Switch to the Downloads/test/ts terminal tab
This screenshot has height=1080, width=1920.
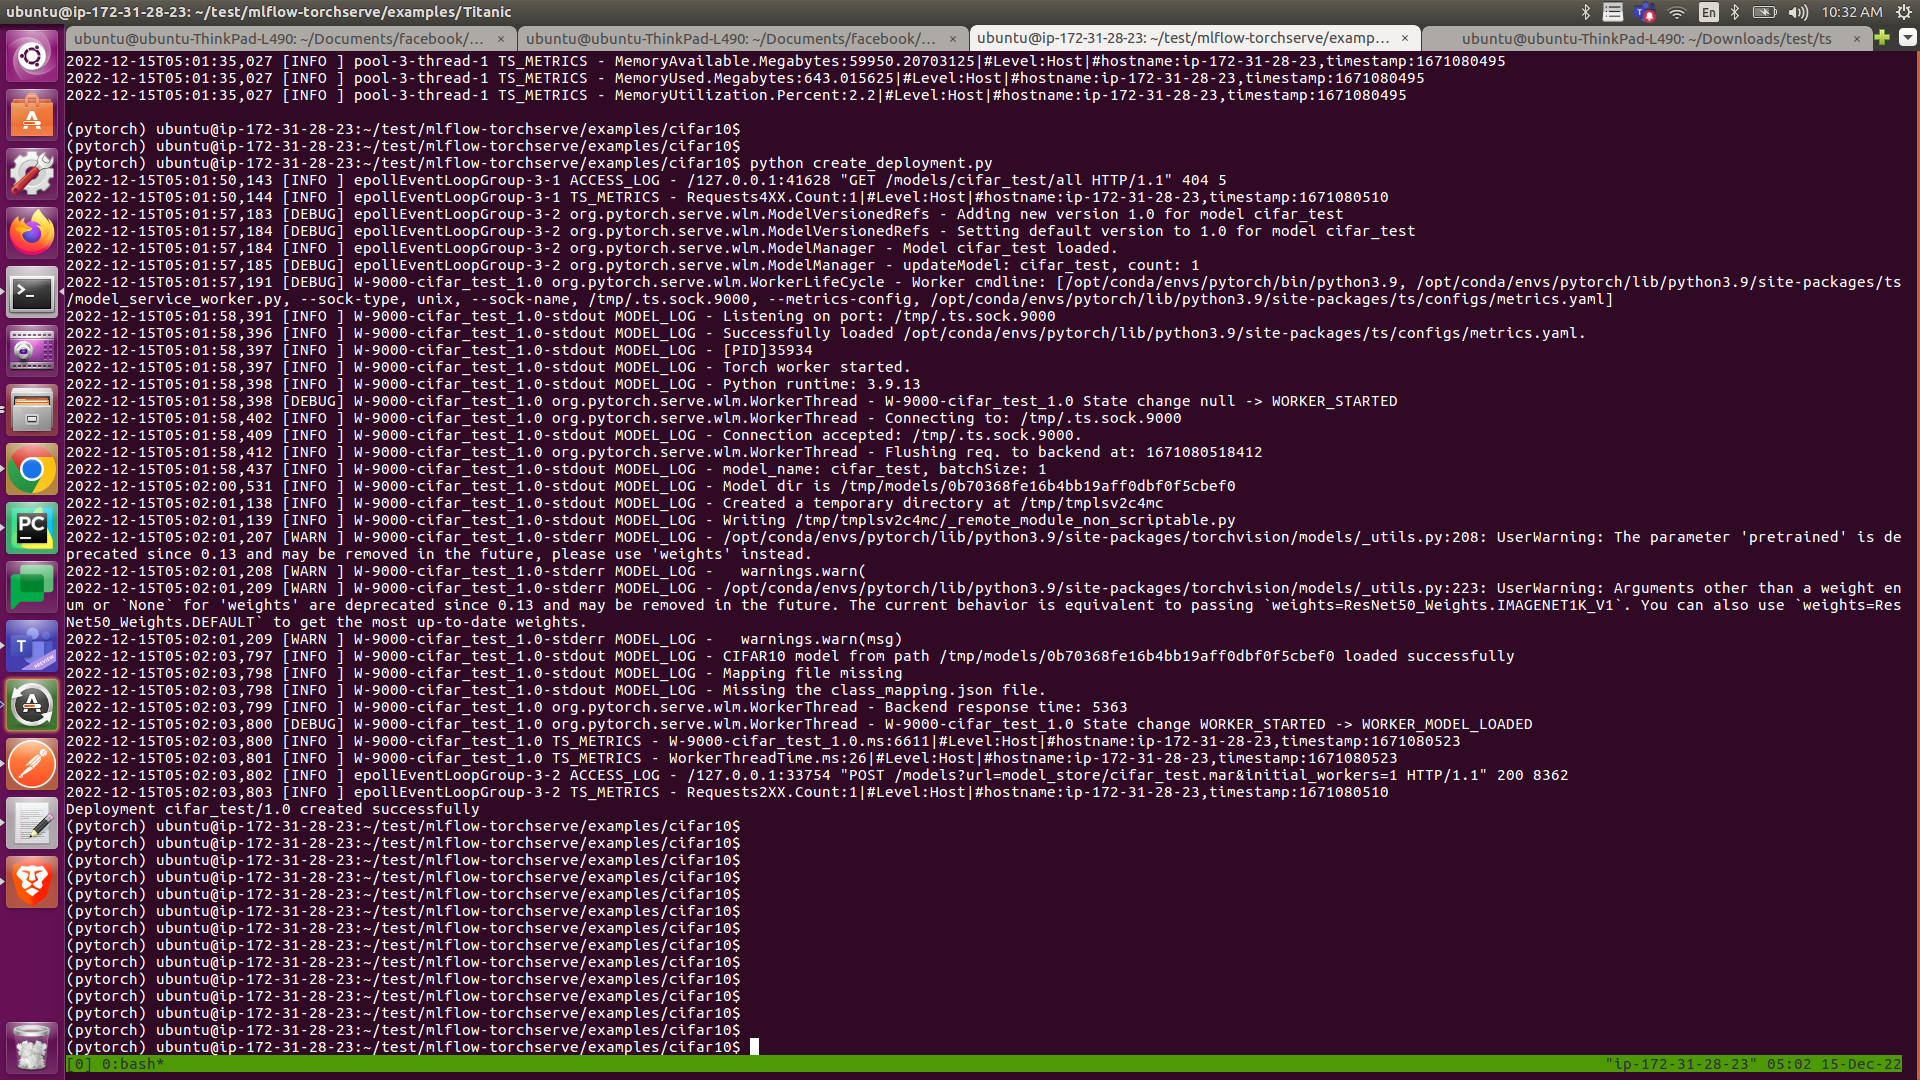1645,39
